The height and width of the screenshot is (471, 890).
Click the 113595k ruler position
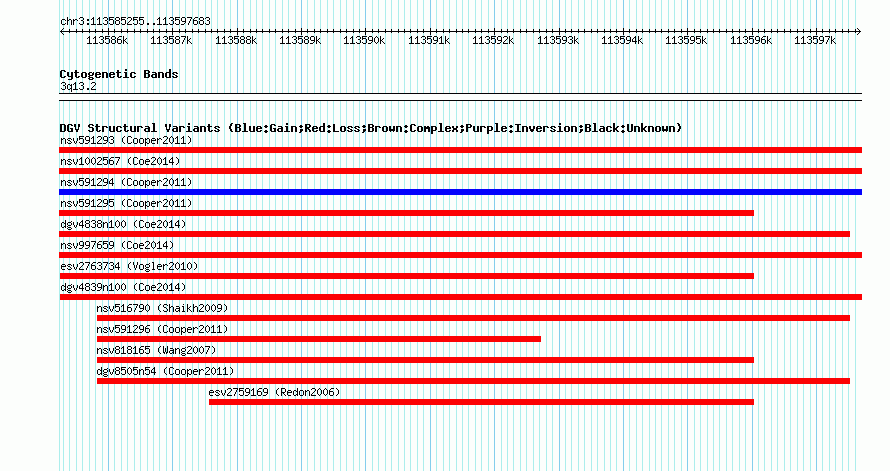686,40
